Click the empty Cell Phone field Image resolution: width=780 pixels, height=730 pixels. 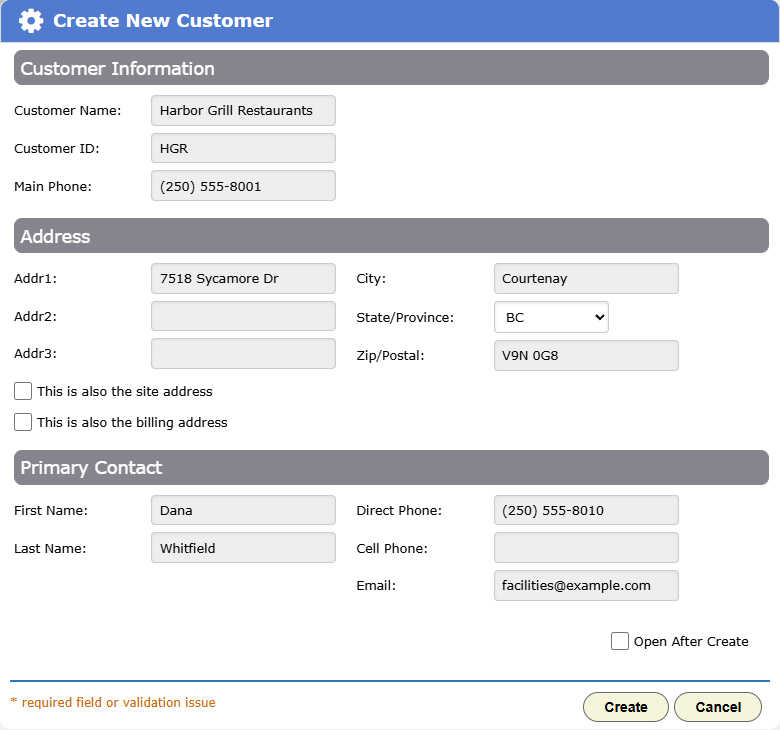coord(586,548)
